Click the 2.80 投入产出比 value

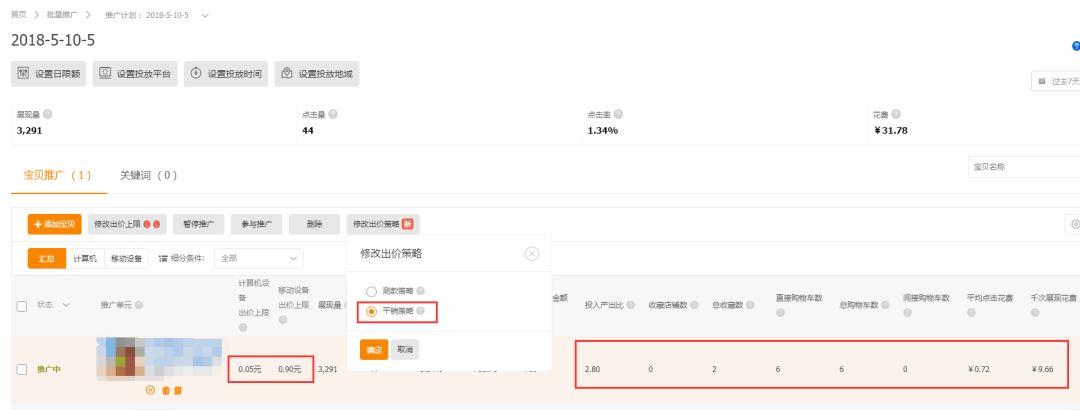[x=592, y=369]
